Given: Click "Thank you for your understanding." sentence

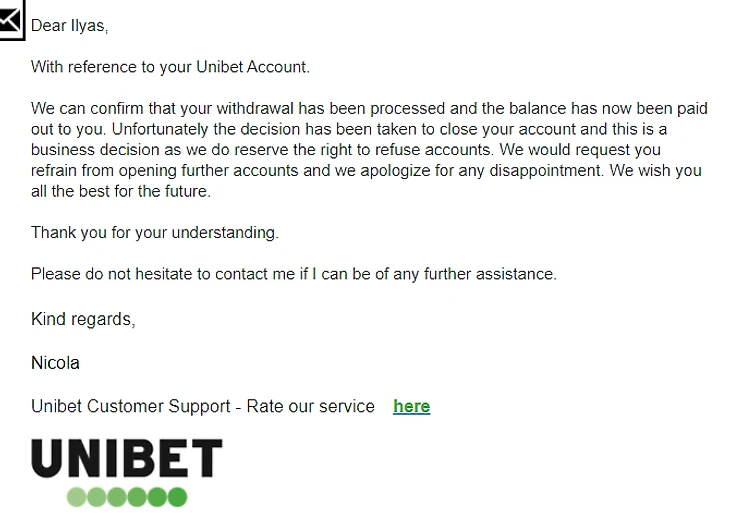Looking at the screenshot, I should click(155, 232).
